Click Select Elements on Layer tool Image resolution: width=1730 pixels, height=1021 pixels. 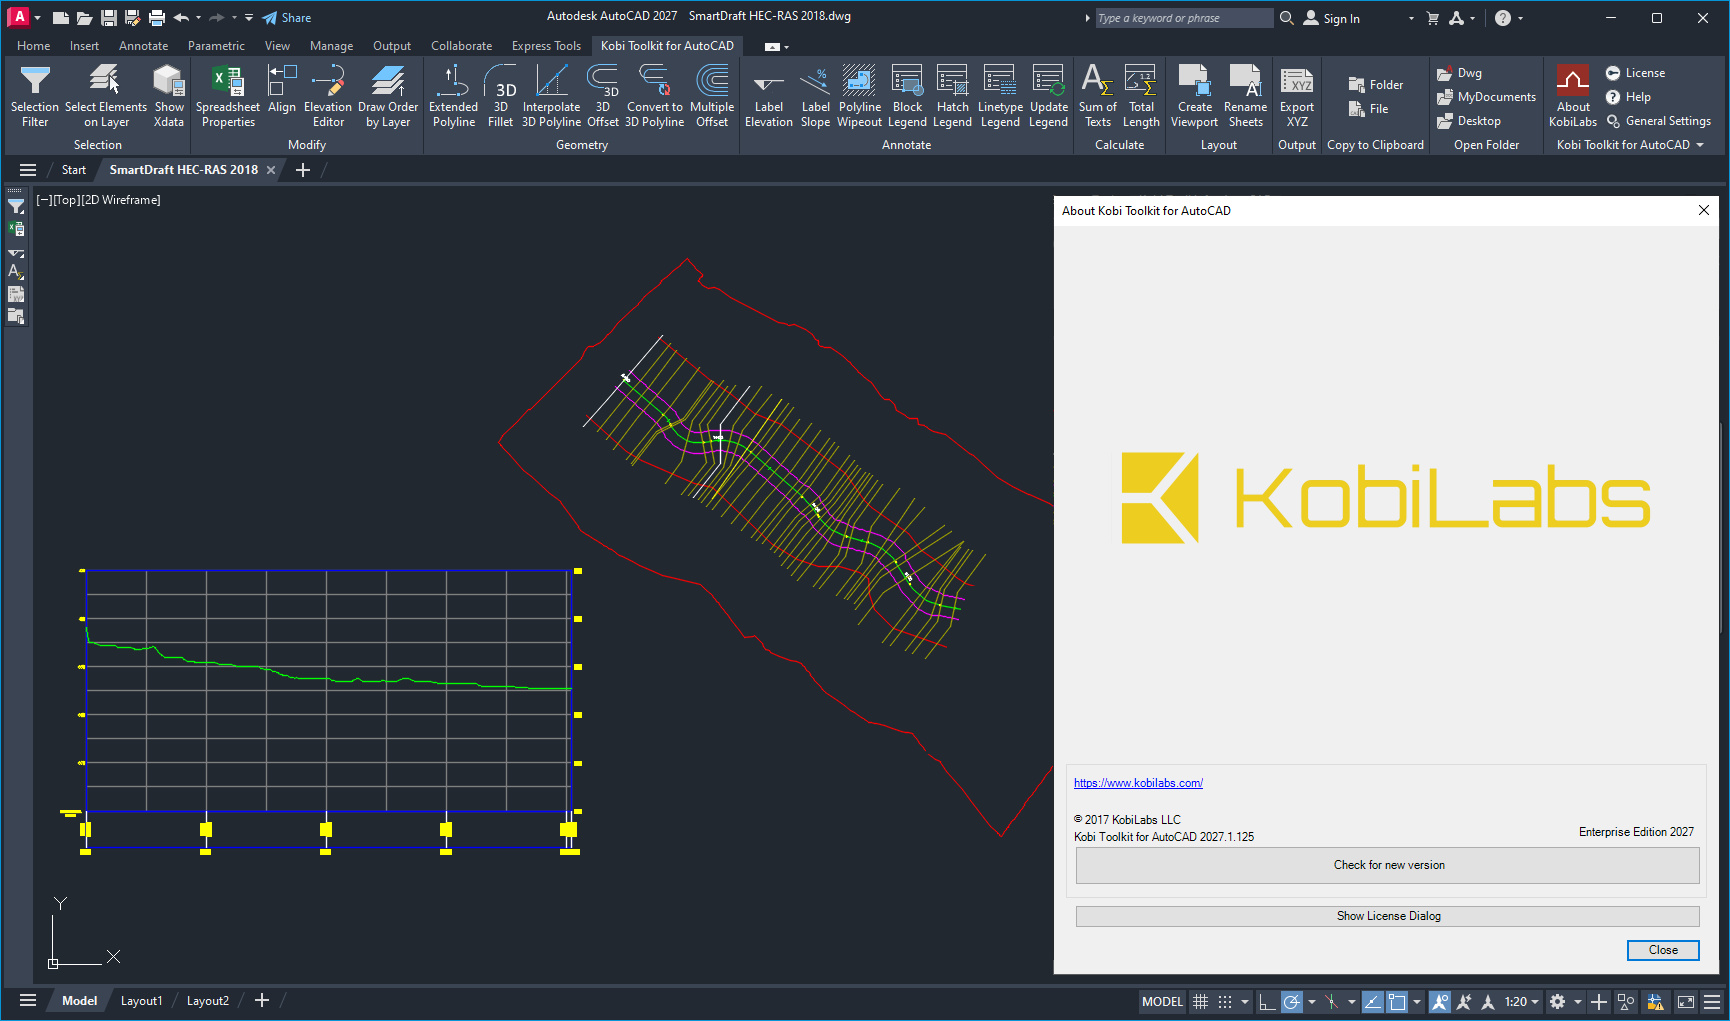(x=106, y=96)
